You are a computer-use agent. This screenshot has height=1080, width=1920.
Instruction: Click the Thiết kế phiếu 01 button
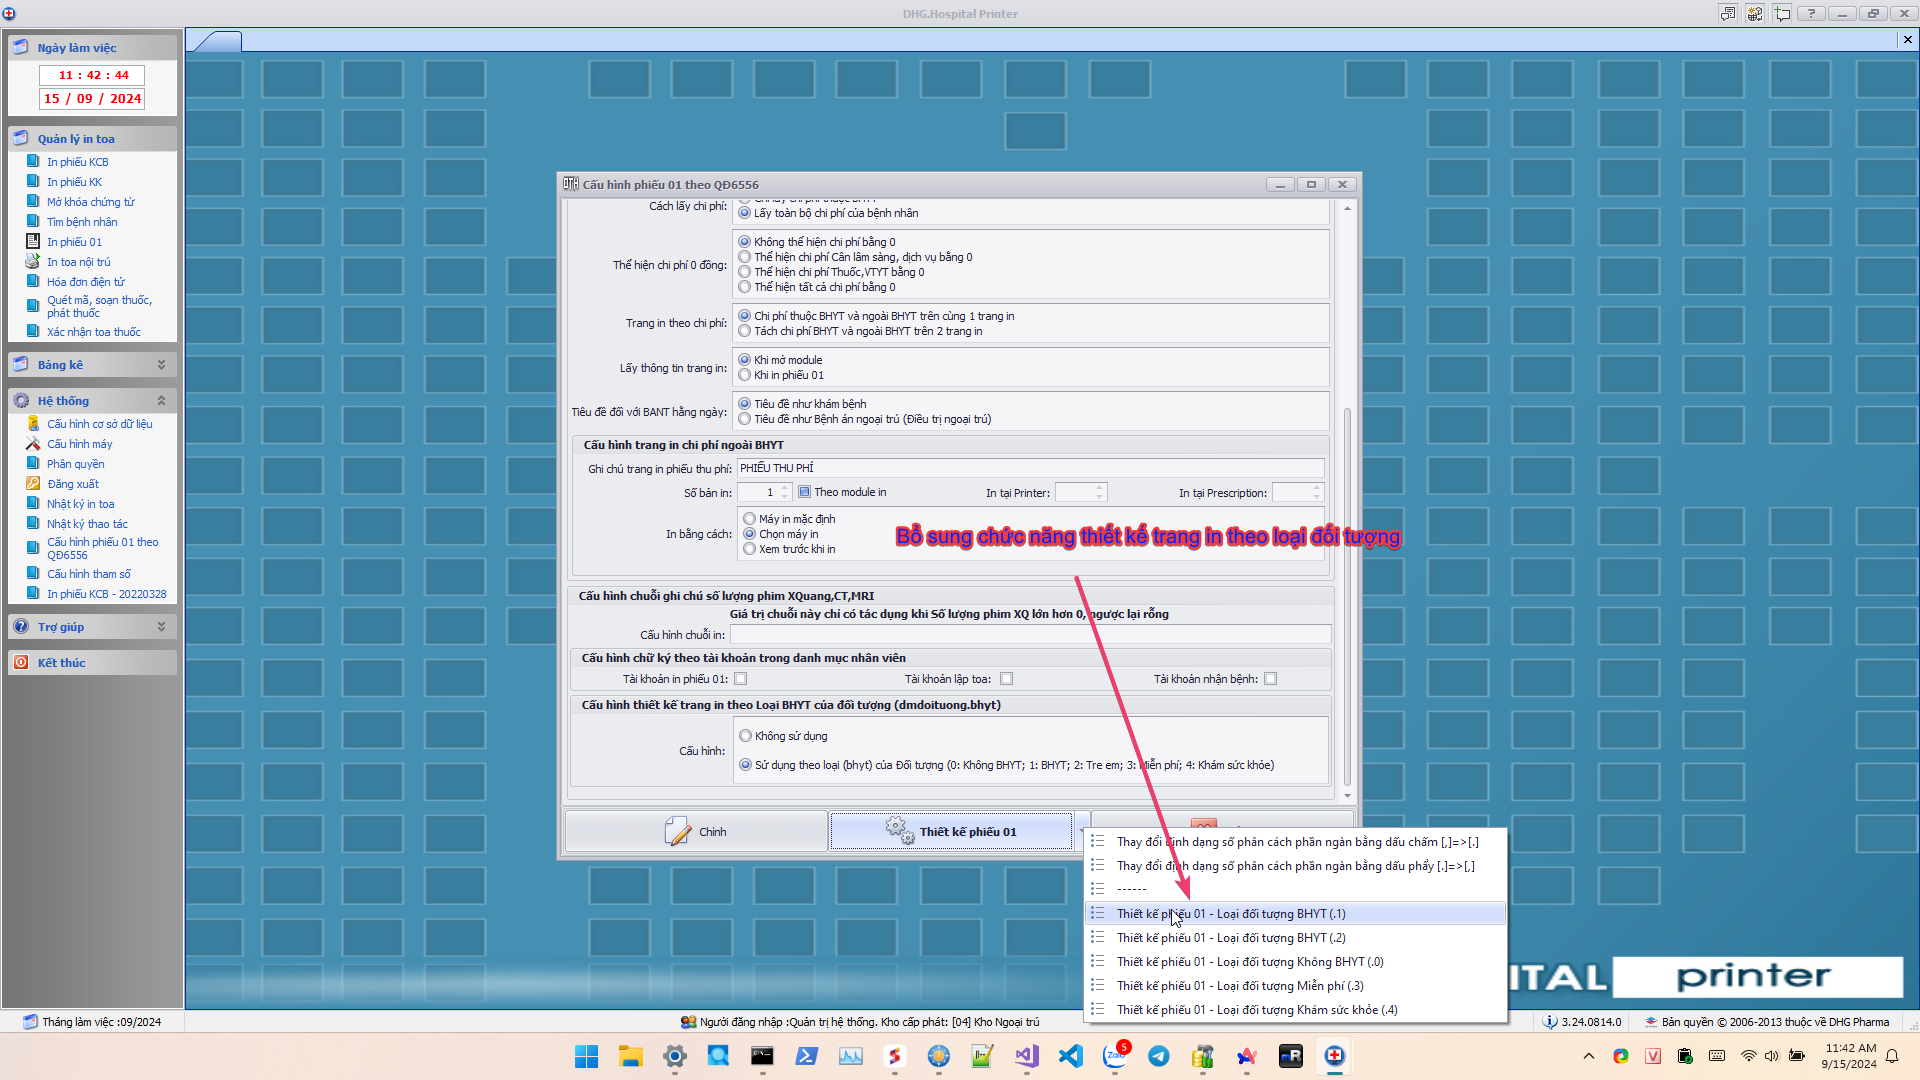click(951, 831)
